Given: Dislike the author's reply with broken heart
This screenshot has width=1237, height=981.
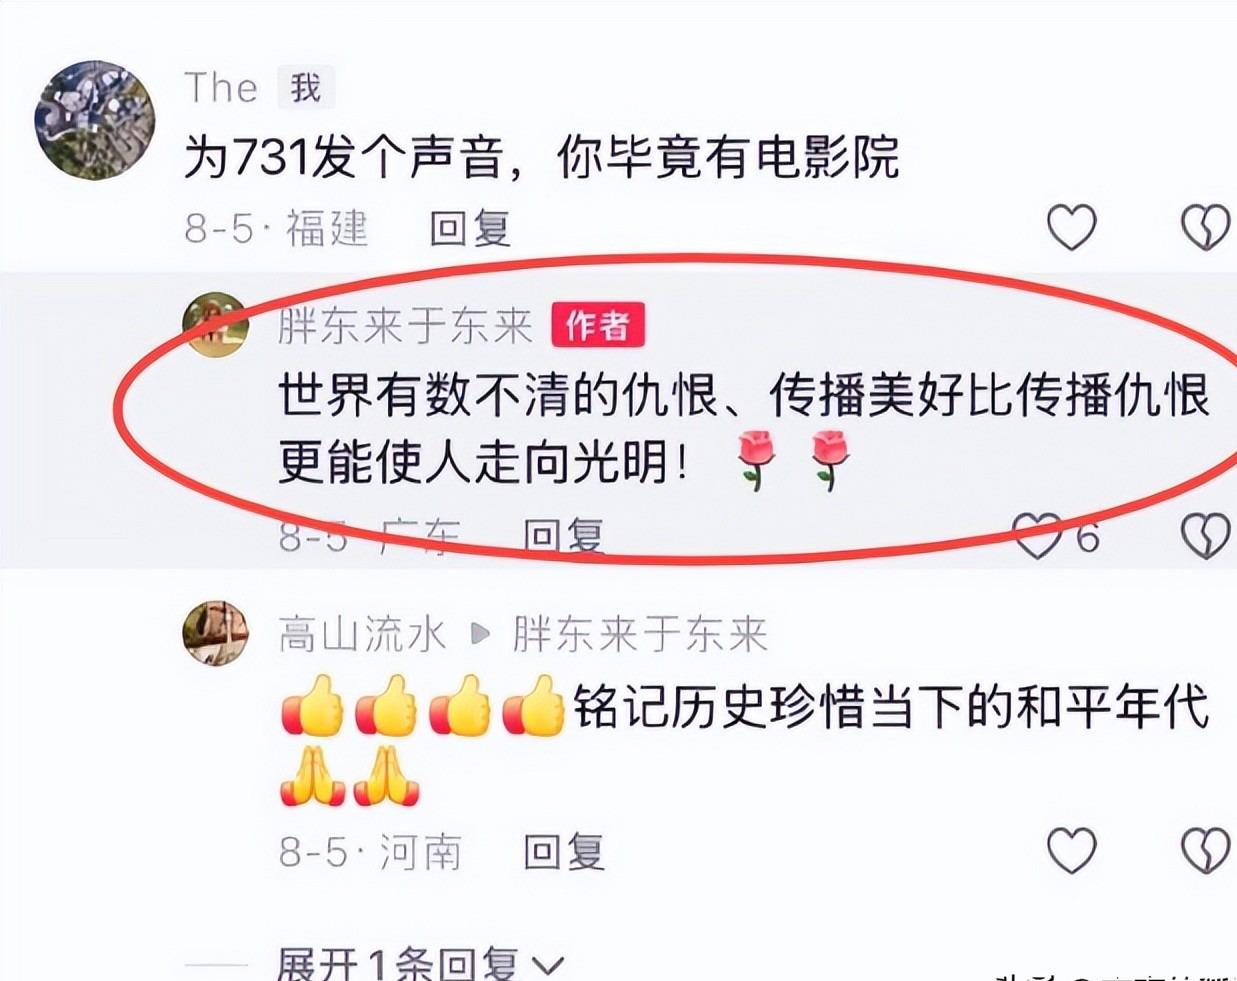Looking at the screenshot, I should 1205,537.
